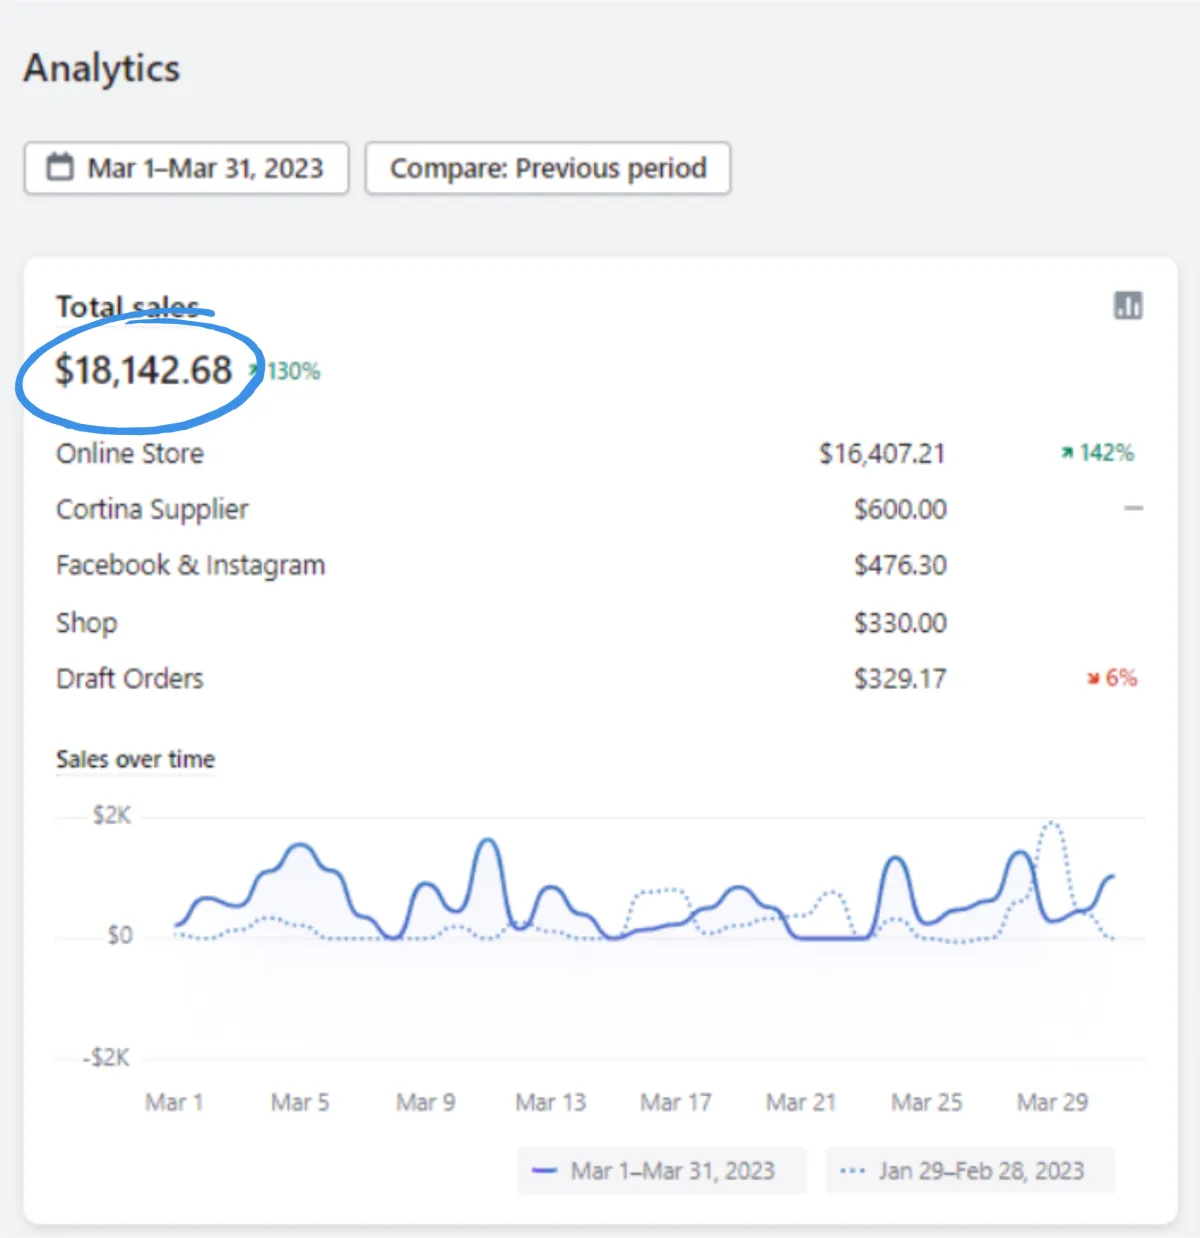Click the $18,142.68 total sales figure
Image resolution: width=1200 pixels, height=1238 pixels.
(x=144, y=371)
